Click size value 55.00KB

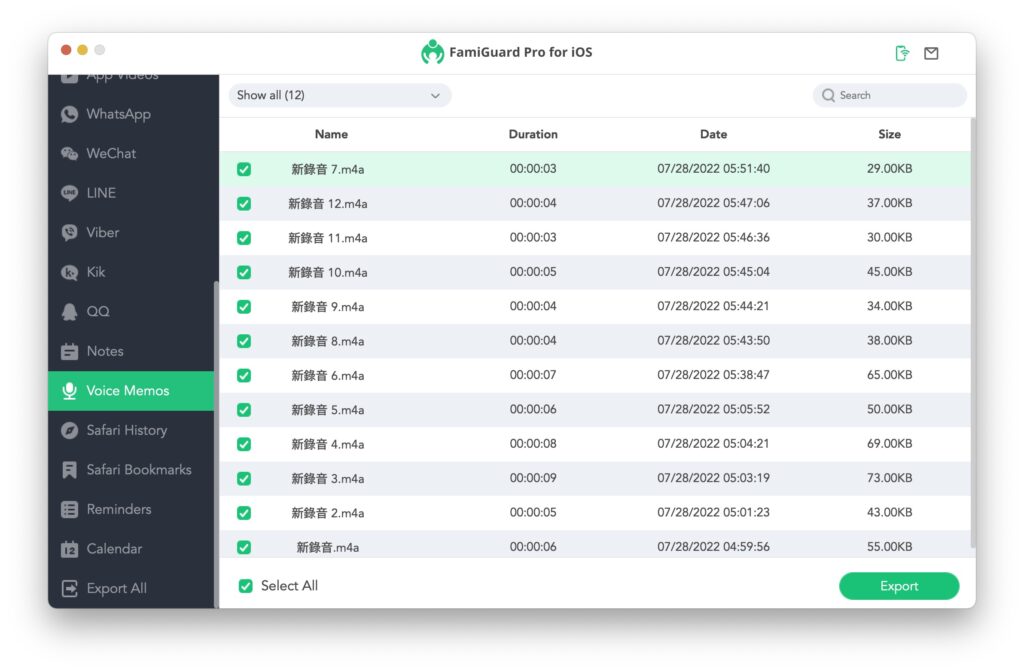[x=889, y=547]
